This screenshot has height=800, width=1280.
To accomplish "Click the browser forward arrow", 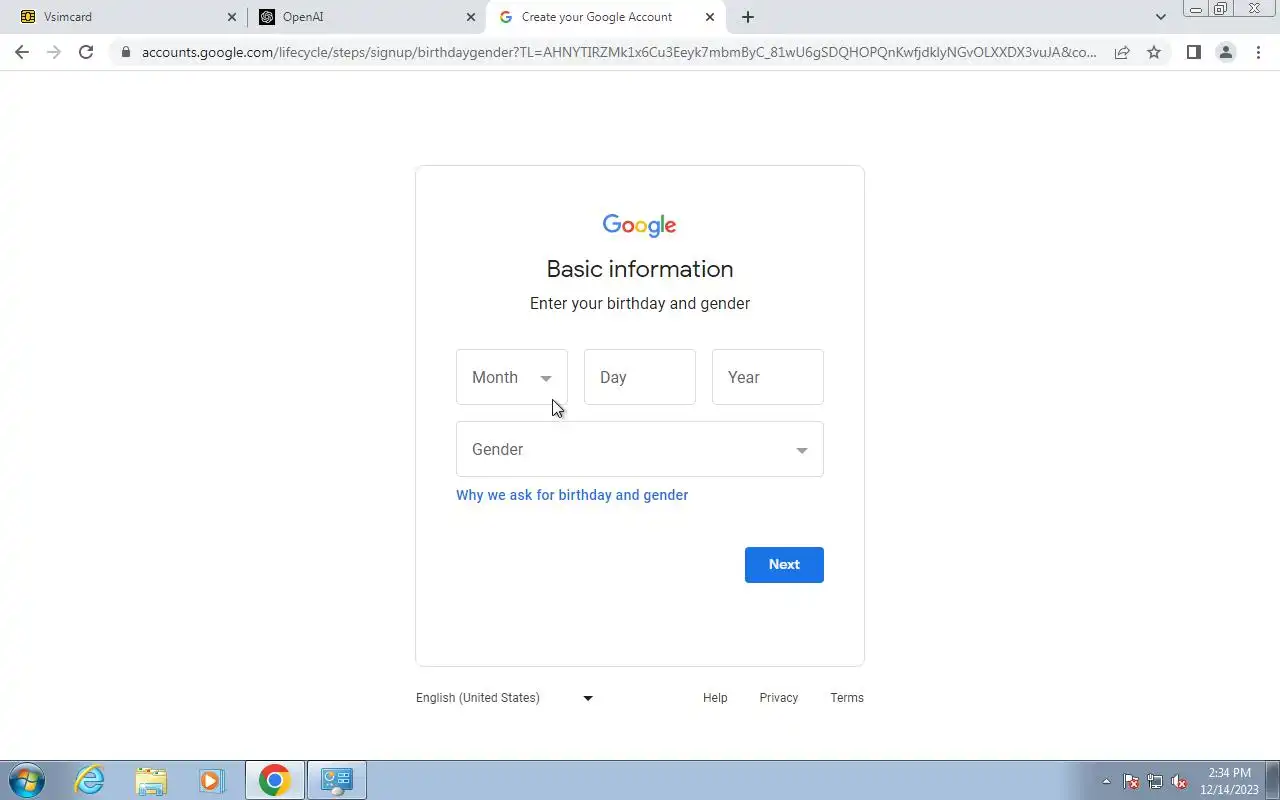I will [x=54, y=52].
